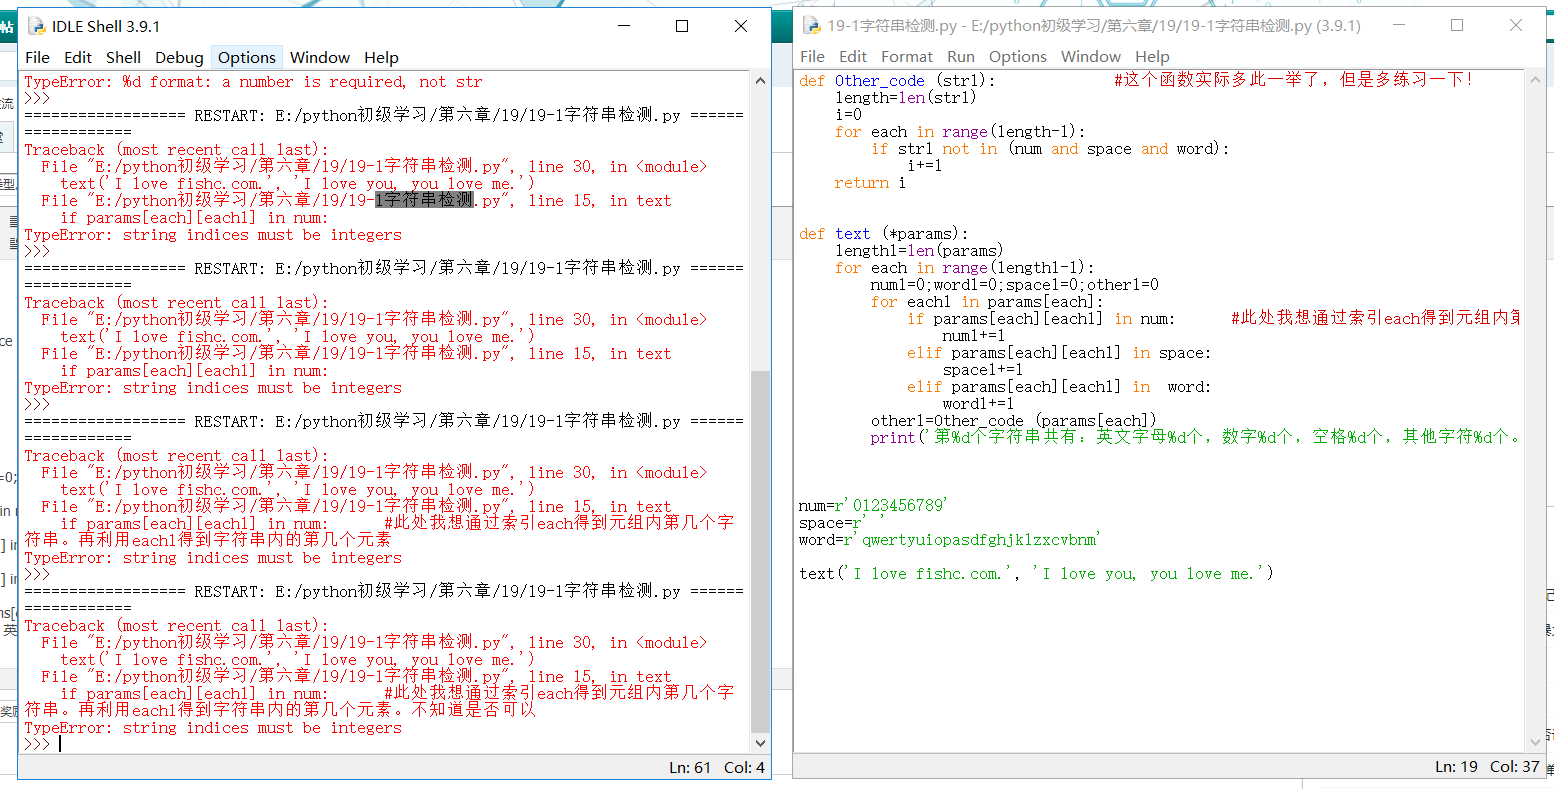
Task: Open Help menu in the editor window
Action: [x=1152, y=57]
